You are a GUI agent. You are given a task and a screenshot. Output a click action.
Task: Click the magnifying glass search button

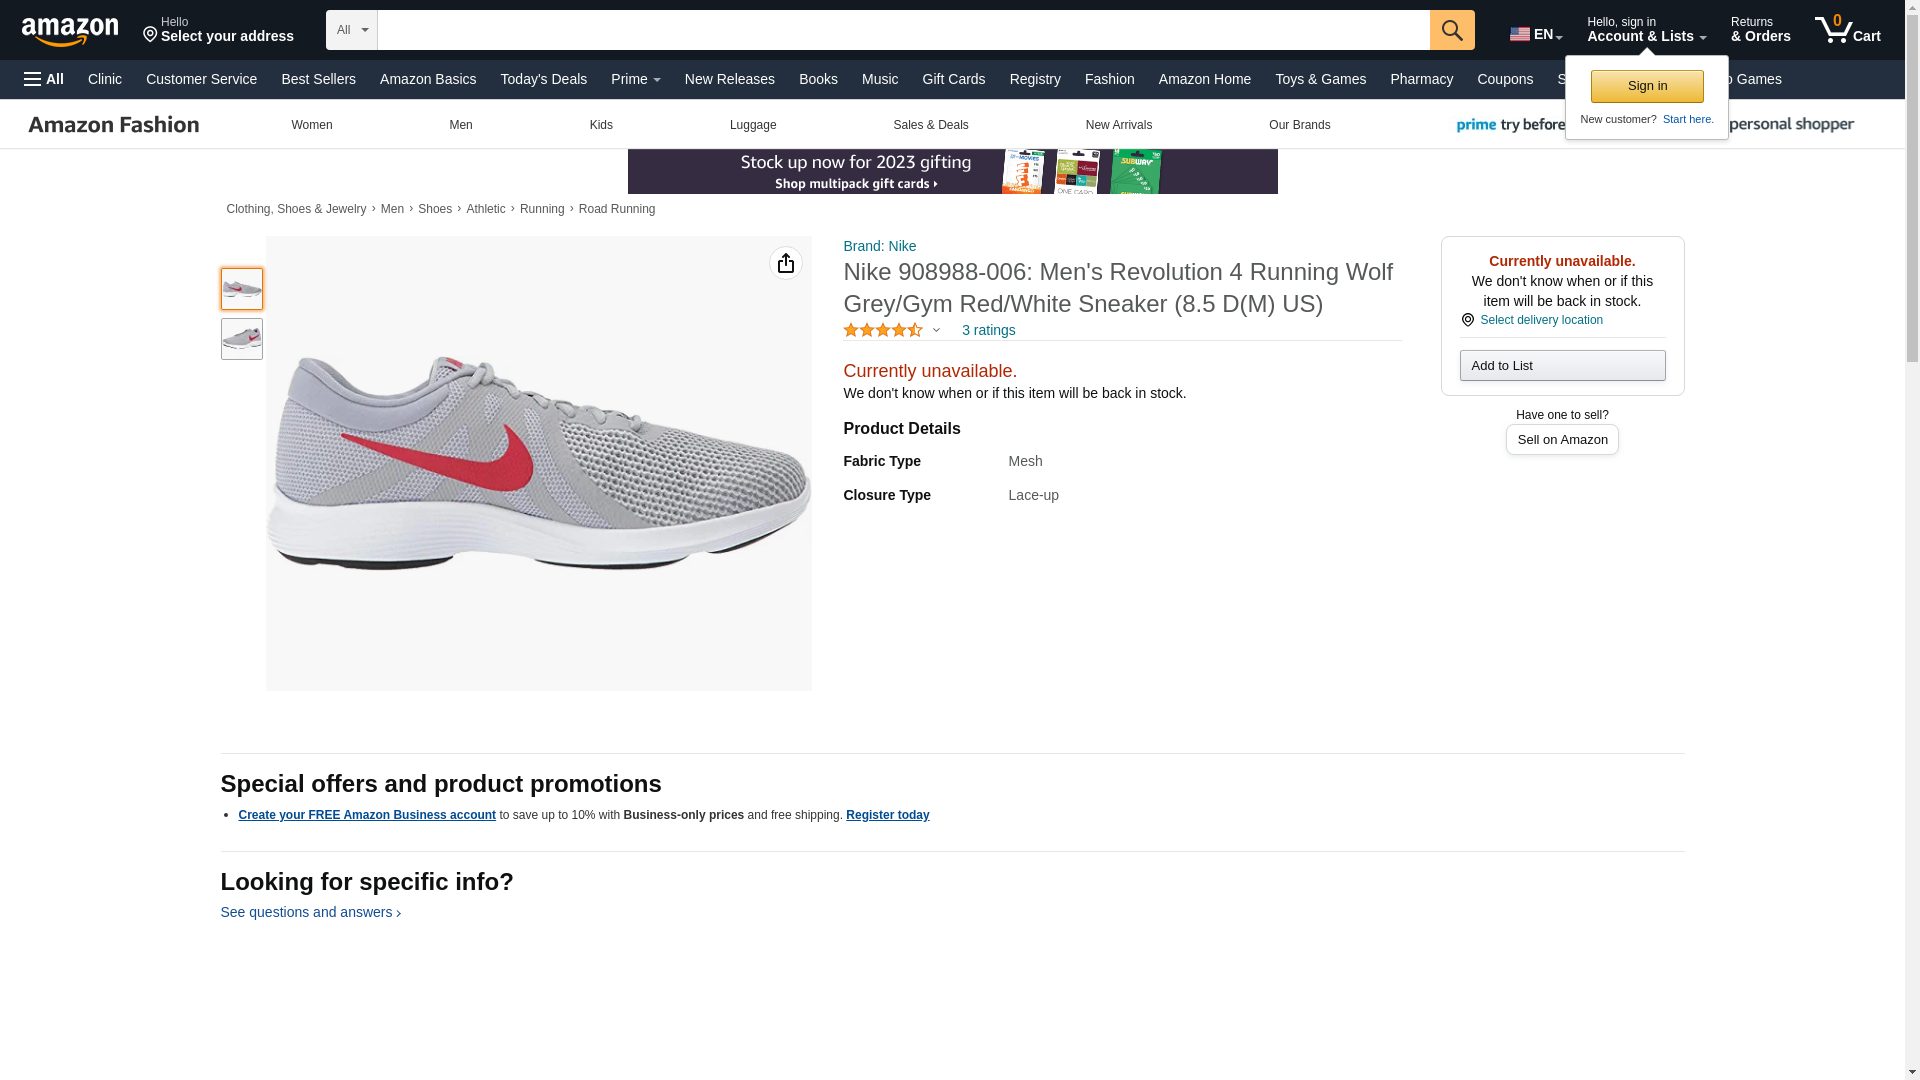[x=1451, y=30]
